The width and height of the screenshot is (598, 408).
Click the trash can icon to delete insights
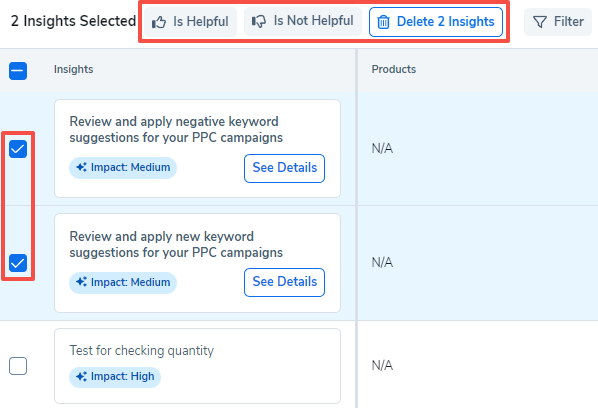[383, 22]
